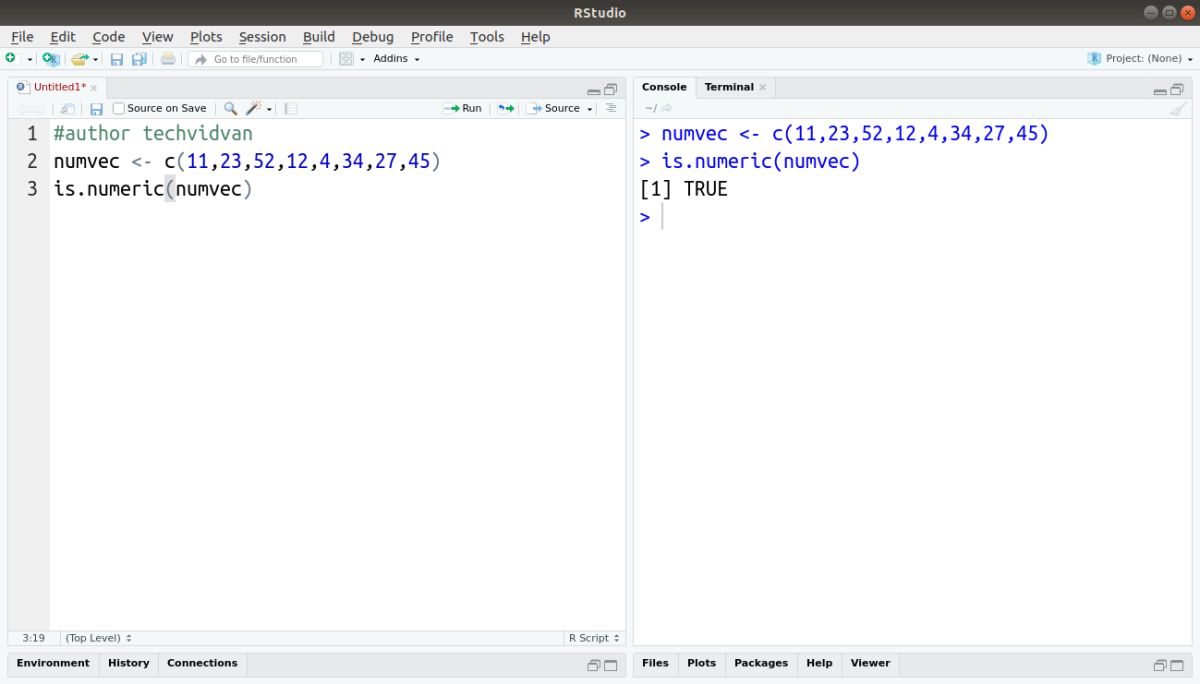This screenshot has width=1200, height=684.
Task: Maximize the source editor pane
Action: (611, 90)
